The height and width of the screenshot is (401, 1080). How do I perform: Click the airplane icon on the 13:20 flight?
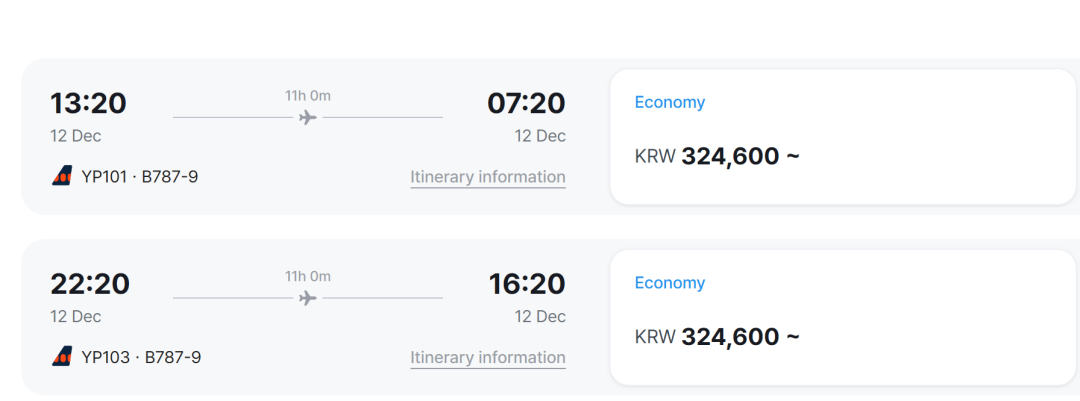coord(308,118)
